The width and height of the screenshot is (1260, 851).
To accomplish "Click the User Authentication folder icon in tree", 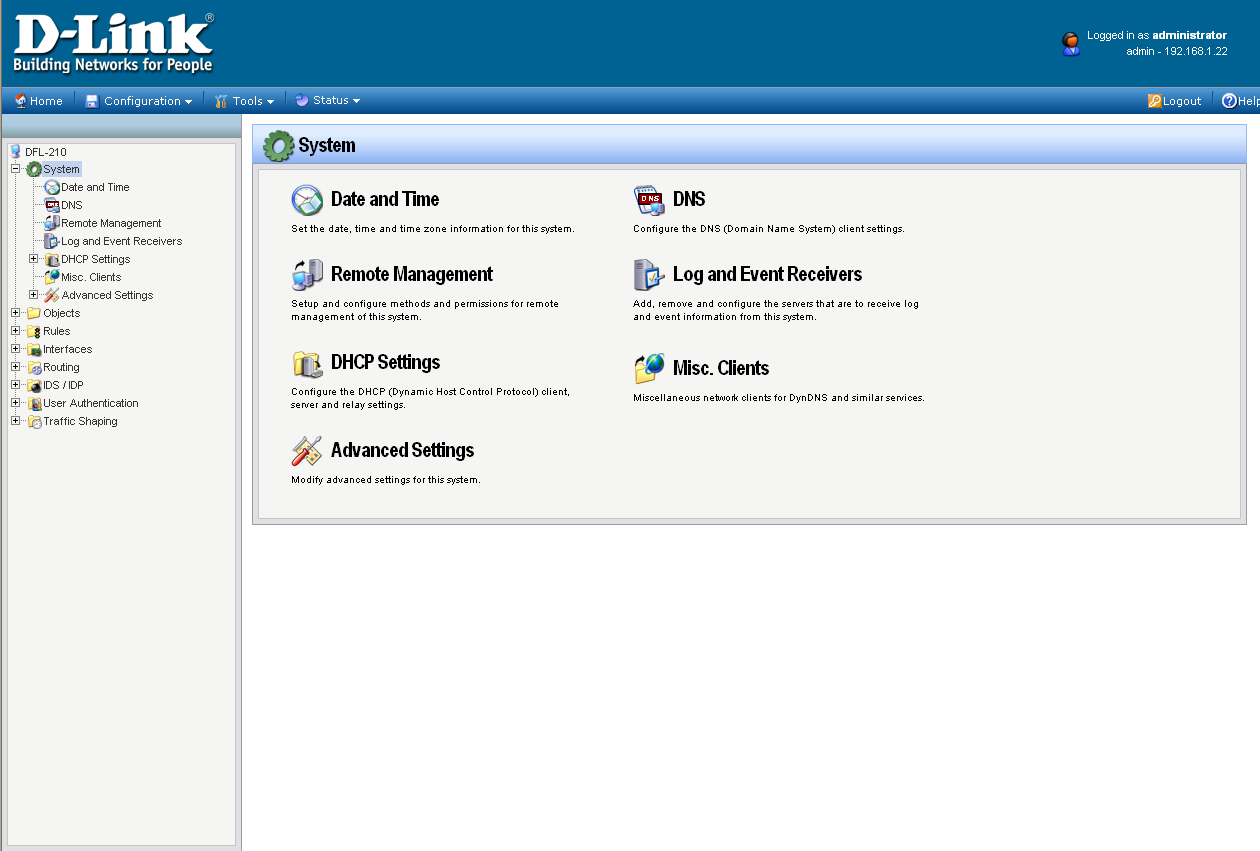I will (x=34, y=403).
